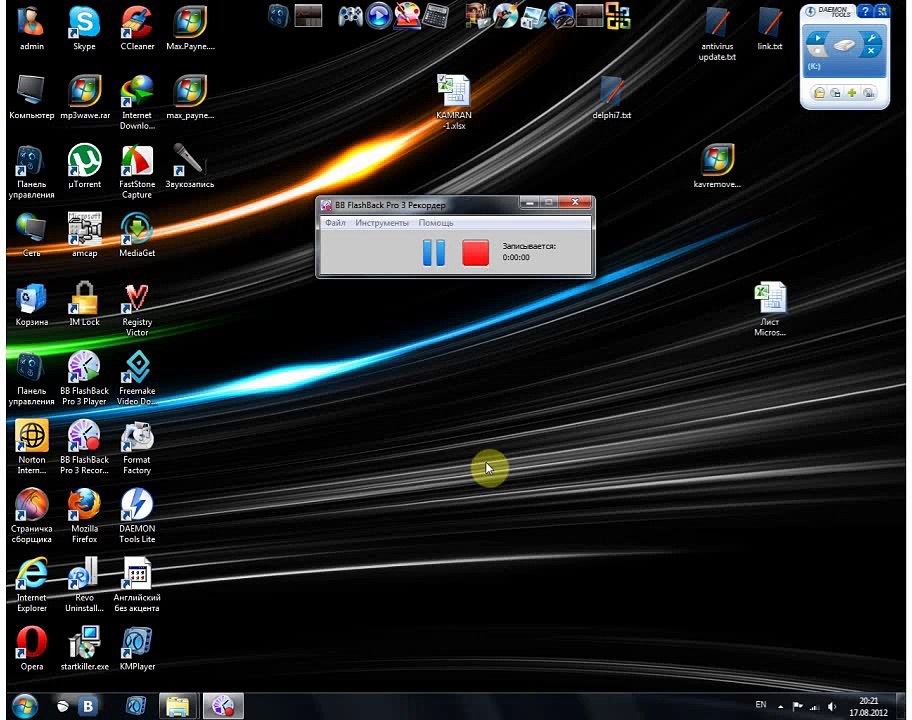The width and height of the screenshot is (912, 720).
Task: Click the BB FlashBack Pro 3 Рекордер title bar
Action: pos(419,205)
